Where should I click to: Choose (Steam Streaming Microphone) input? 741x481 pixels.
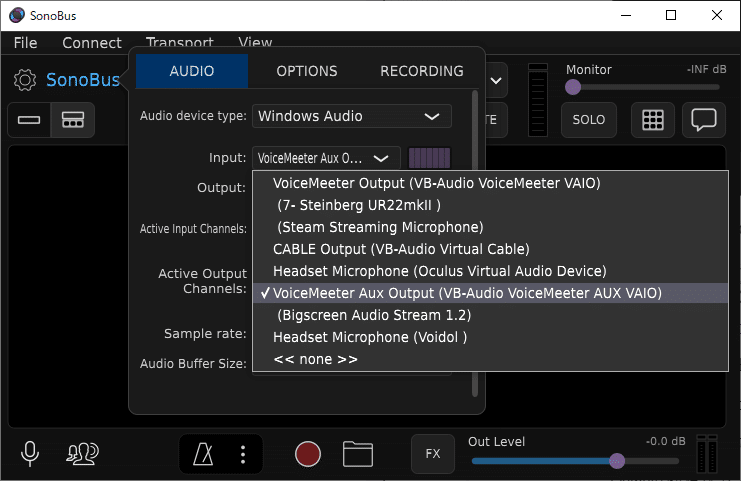point(491,227)
